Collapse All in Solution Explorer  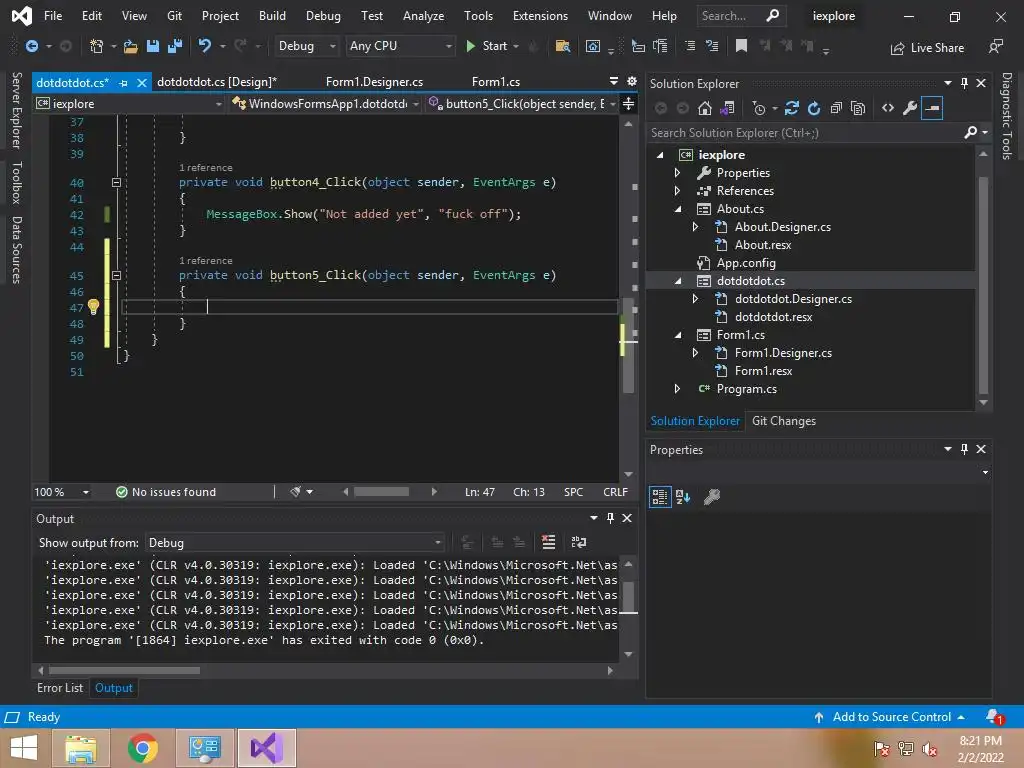click(836, 108)
